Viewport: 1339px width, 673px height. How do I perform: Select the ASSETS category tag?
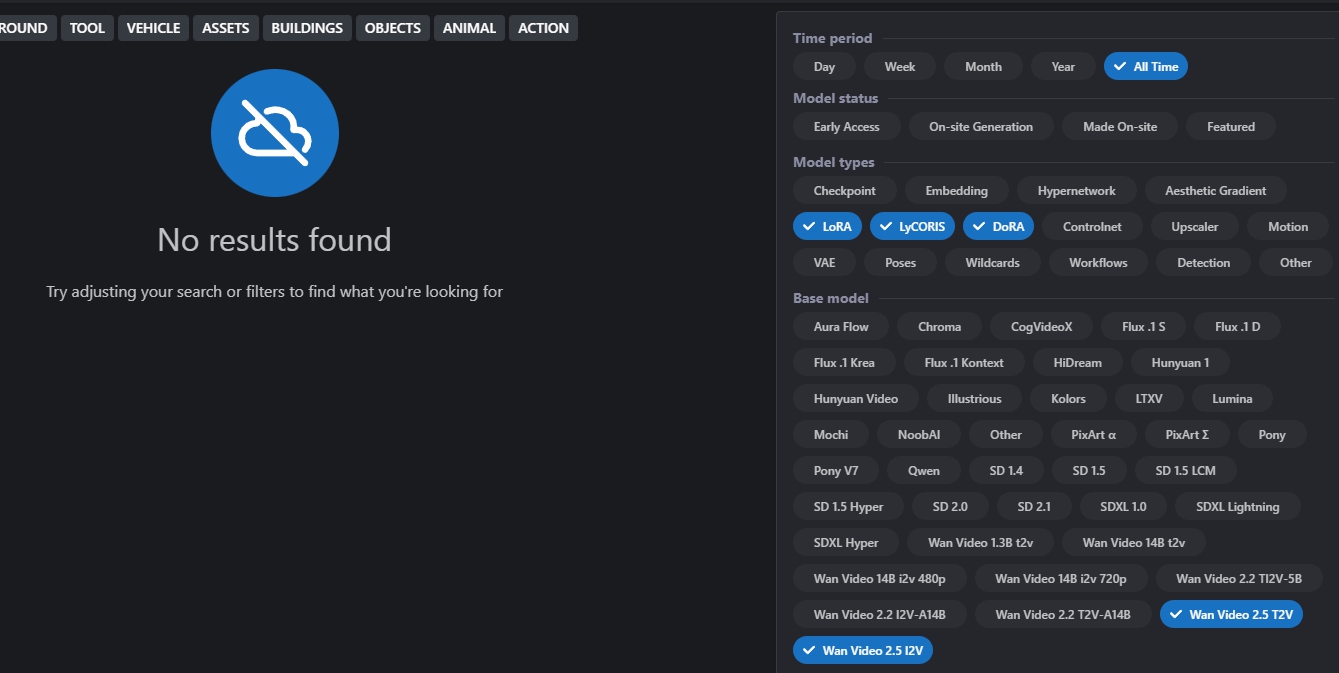[226, 28]
